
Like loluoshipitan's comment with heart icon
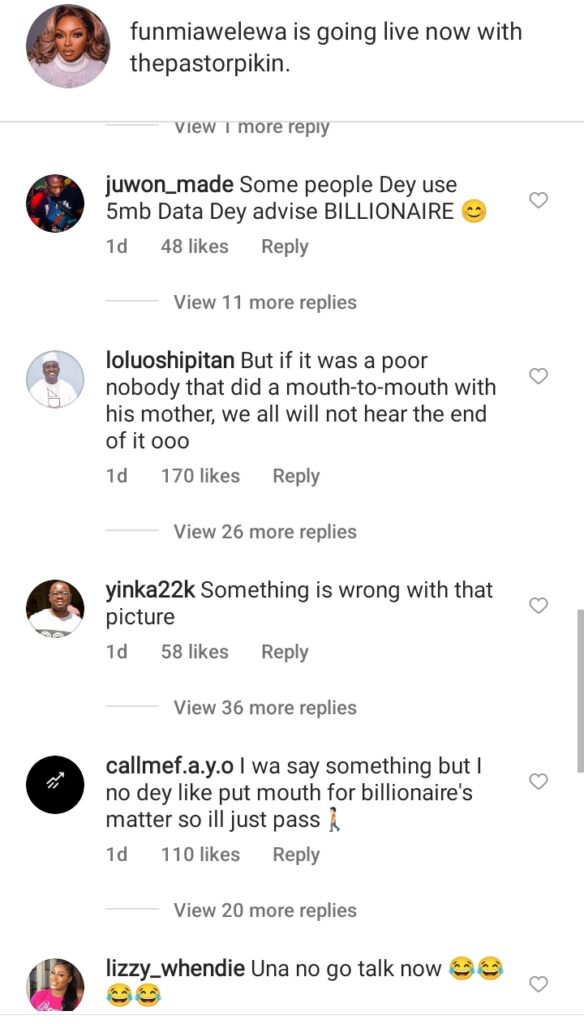click(x=538, y=376)
